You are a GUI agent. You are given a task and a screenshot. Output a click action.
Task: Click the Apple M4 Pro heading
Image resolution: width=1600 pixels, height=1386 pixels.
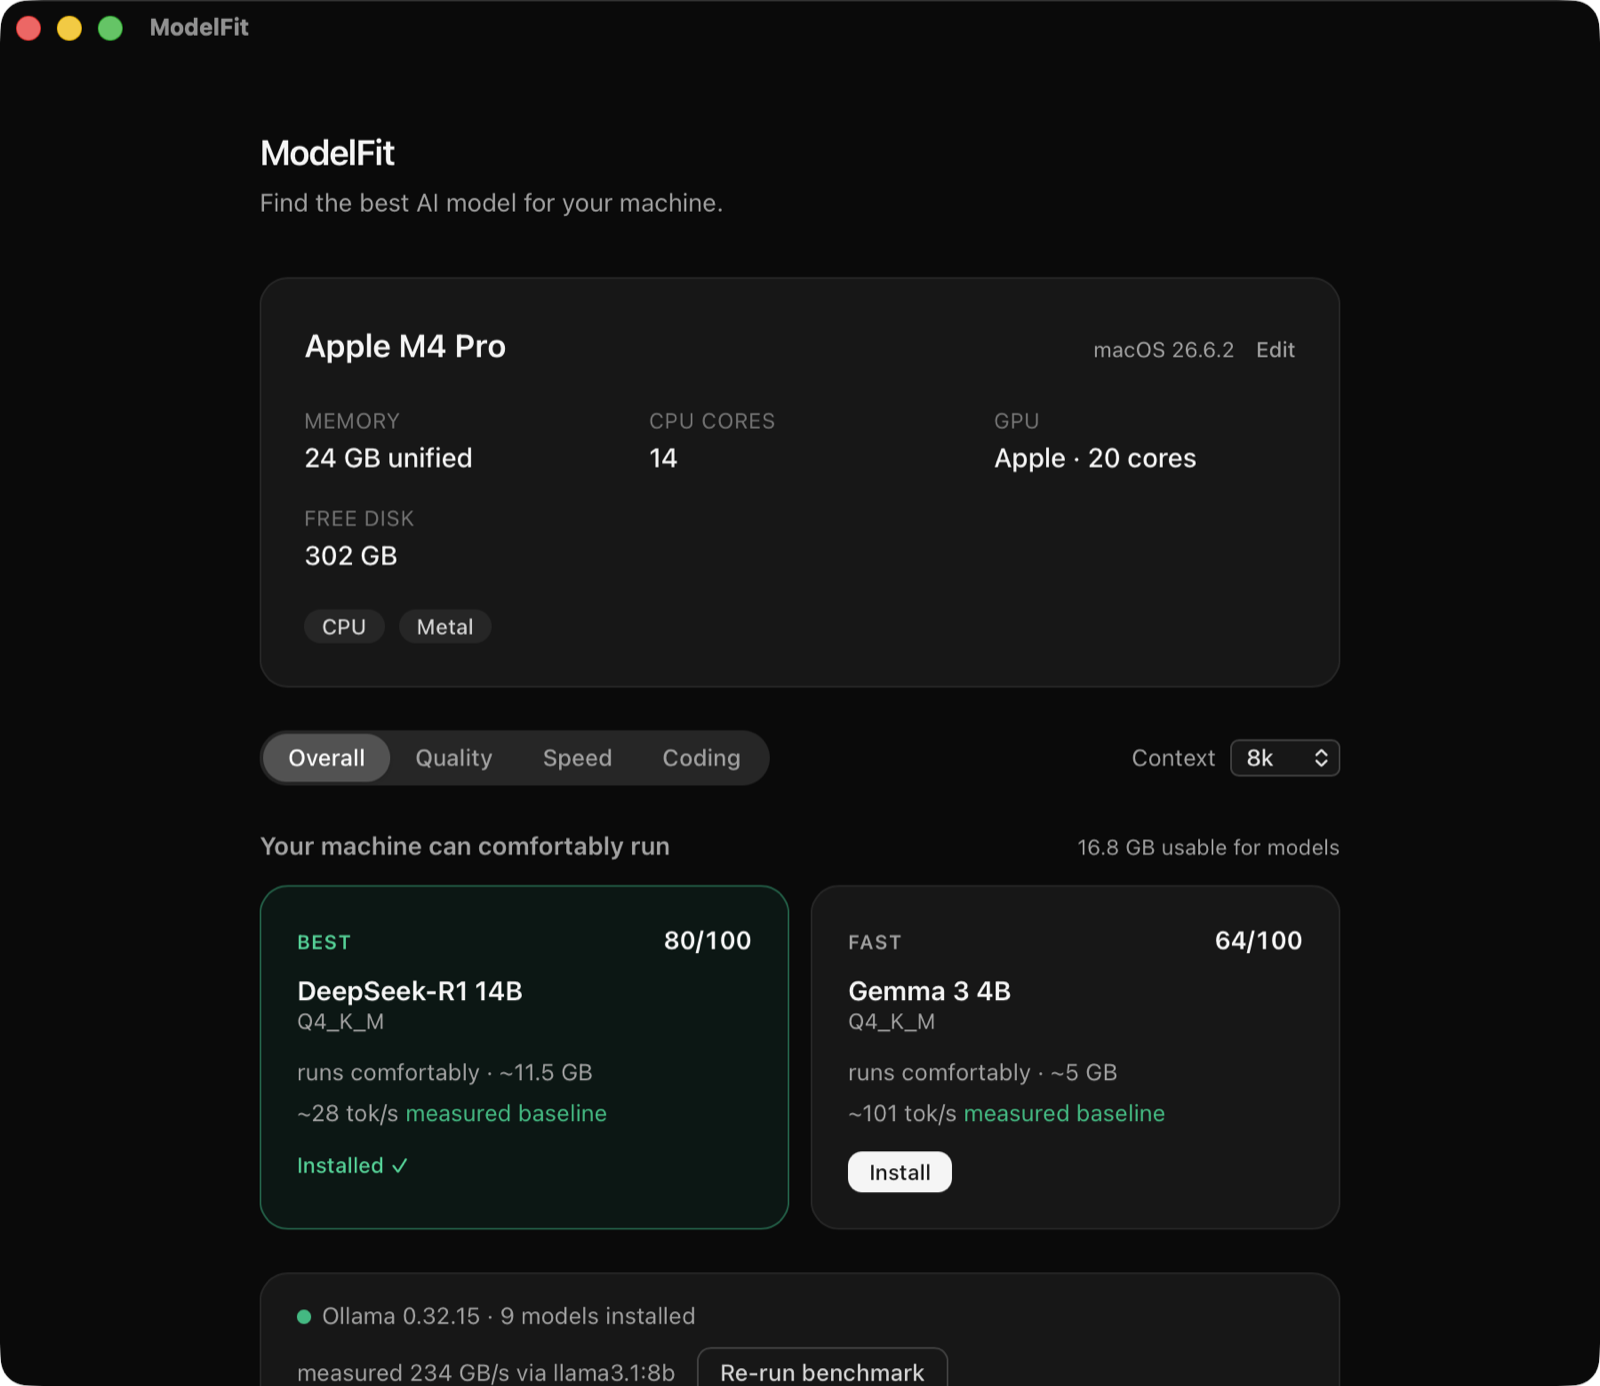[x=405, y=346]
